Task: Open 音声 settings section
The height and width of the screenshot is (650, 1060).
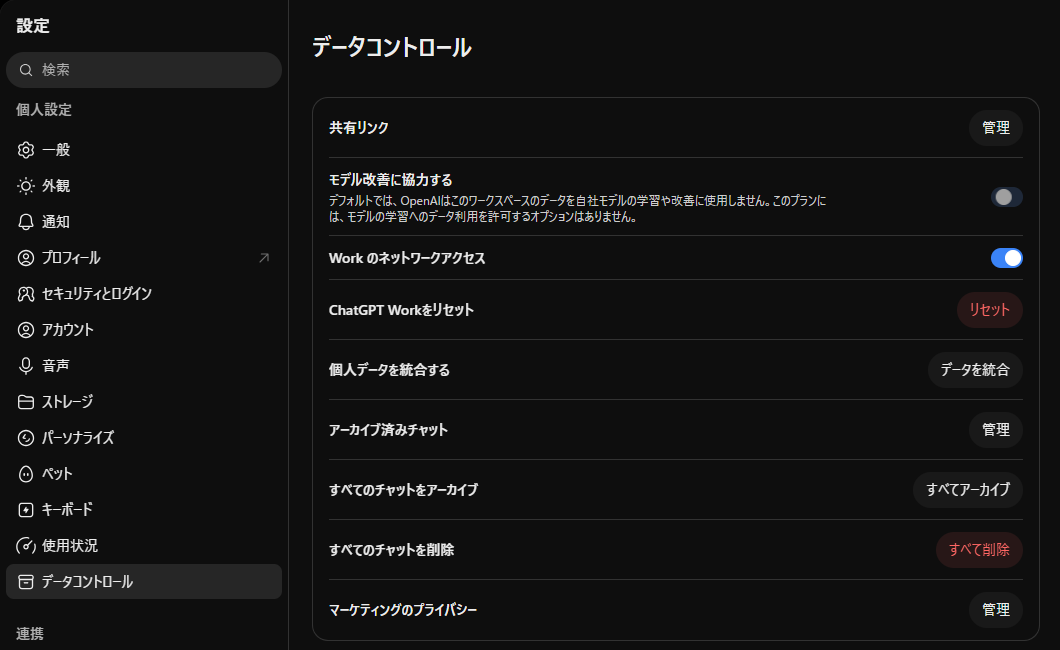Action: pyautogui.click(x=143, y=366)
